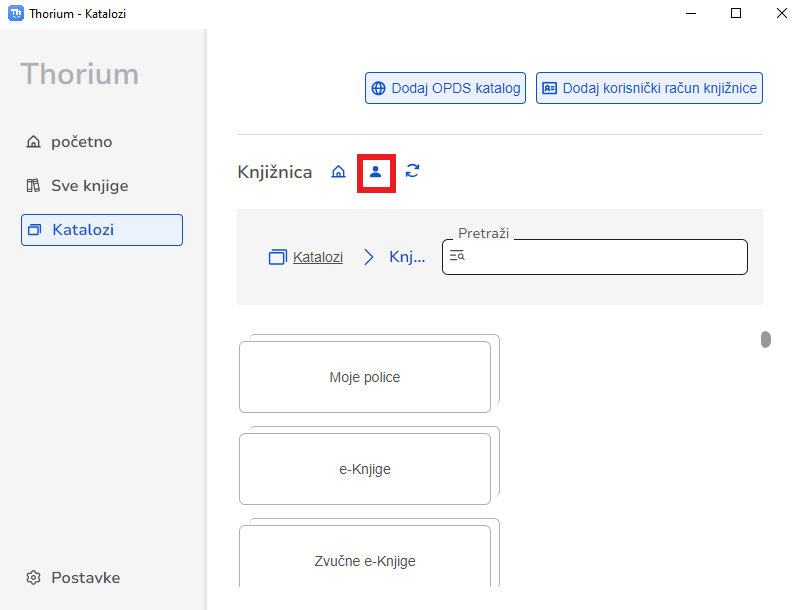Follow the Katalozi breadcrumb link
This screenshot has width=802, height=610.
pyautogui.click(x=317, y=257)
